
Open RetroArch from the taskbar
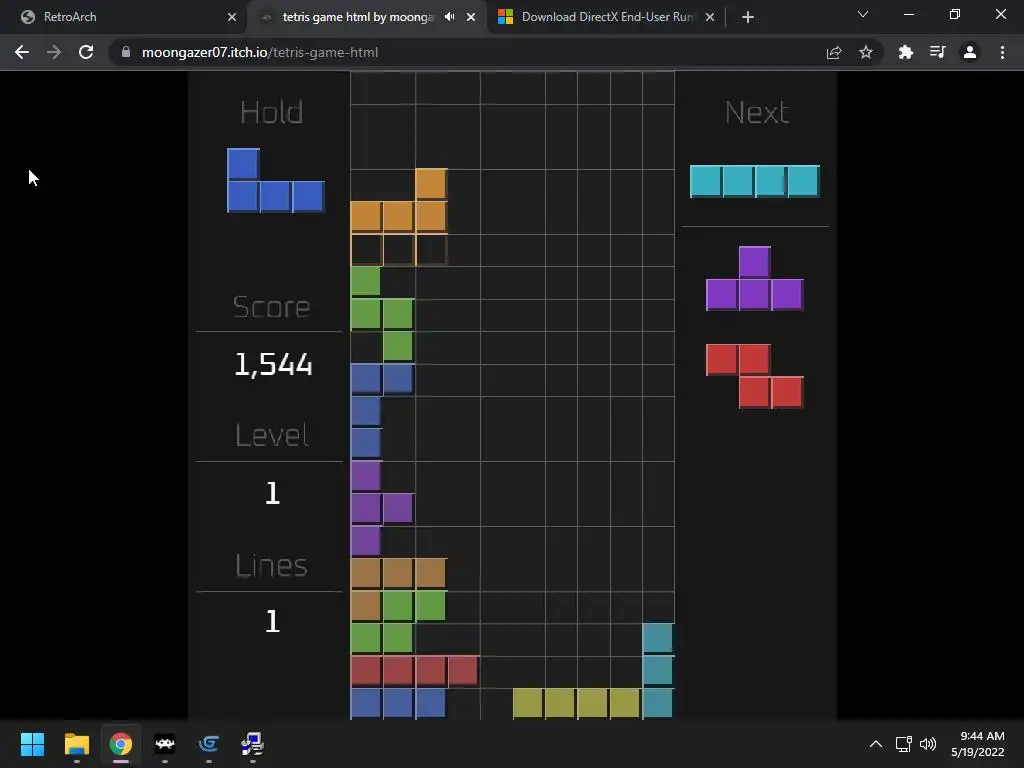(x=165, y=744)
